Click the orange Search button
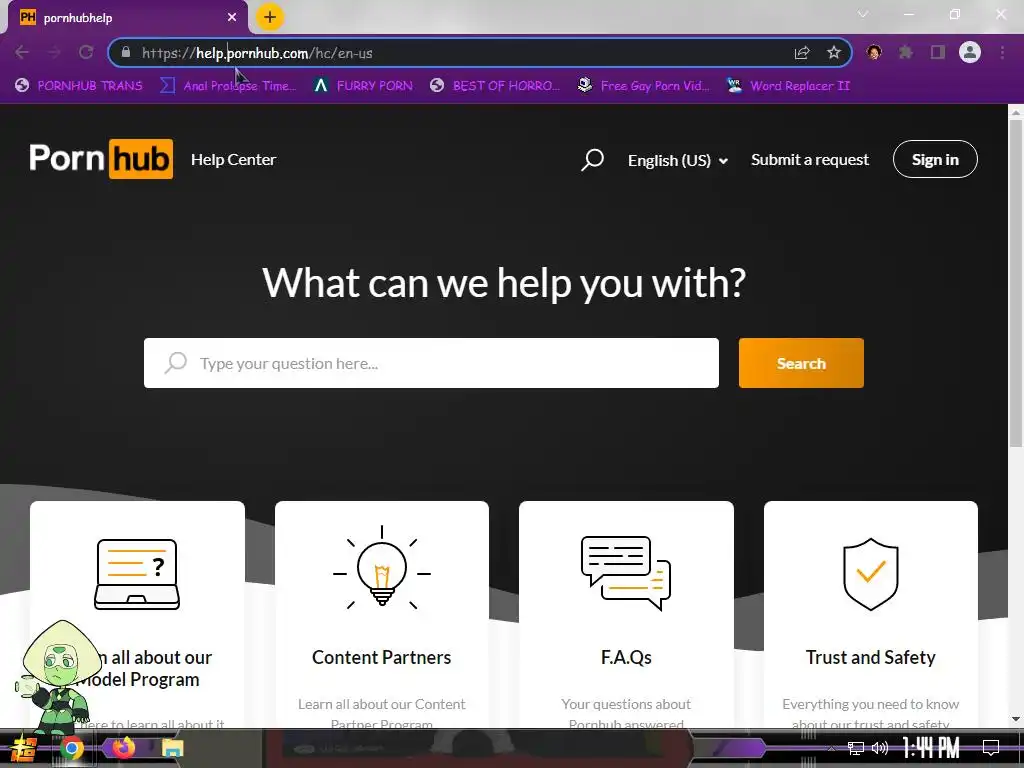 point(801,363)
